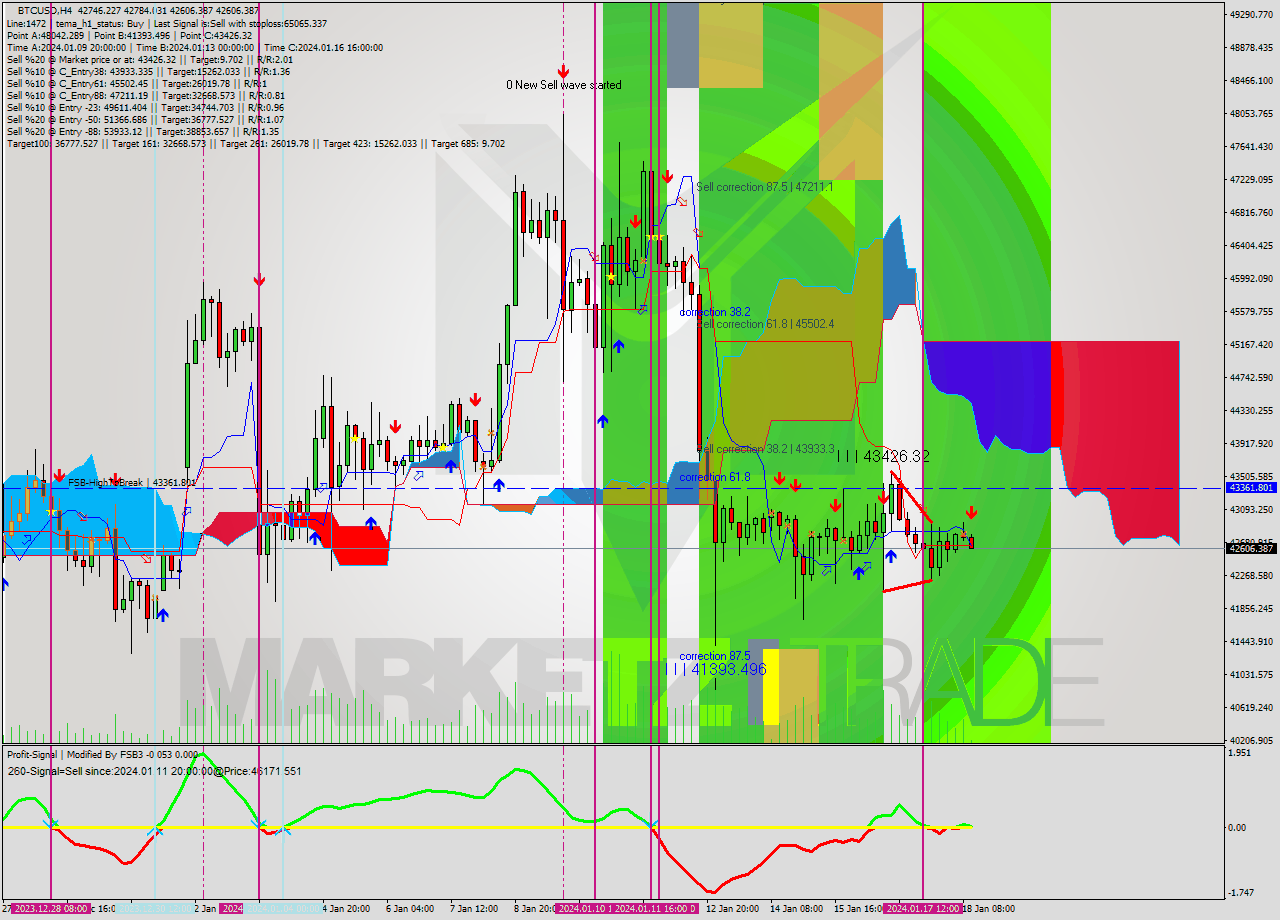Click the '18 Jan 08:00' time axis label
Viewport: 1280px width, 920px height.
[x=988, y=909]
